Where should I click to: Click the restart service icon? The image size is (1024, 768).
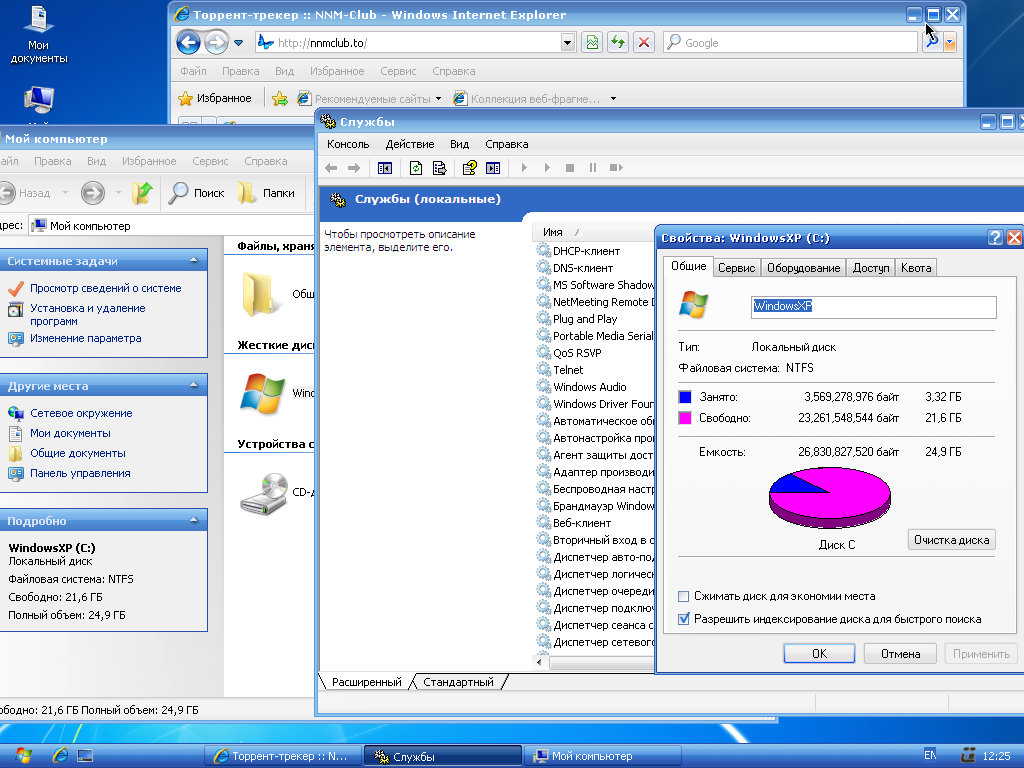616,168
